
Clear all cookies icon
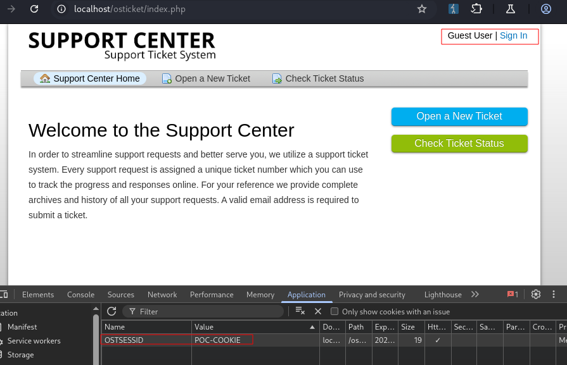coord(300,311)
